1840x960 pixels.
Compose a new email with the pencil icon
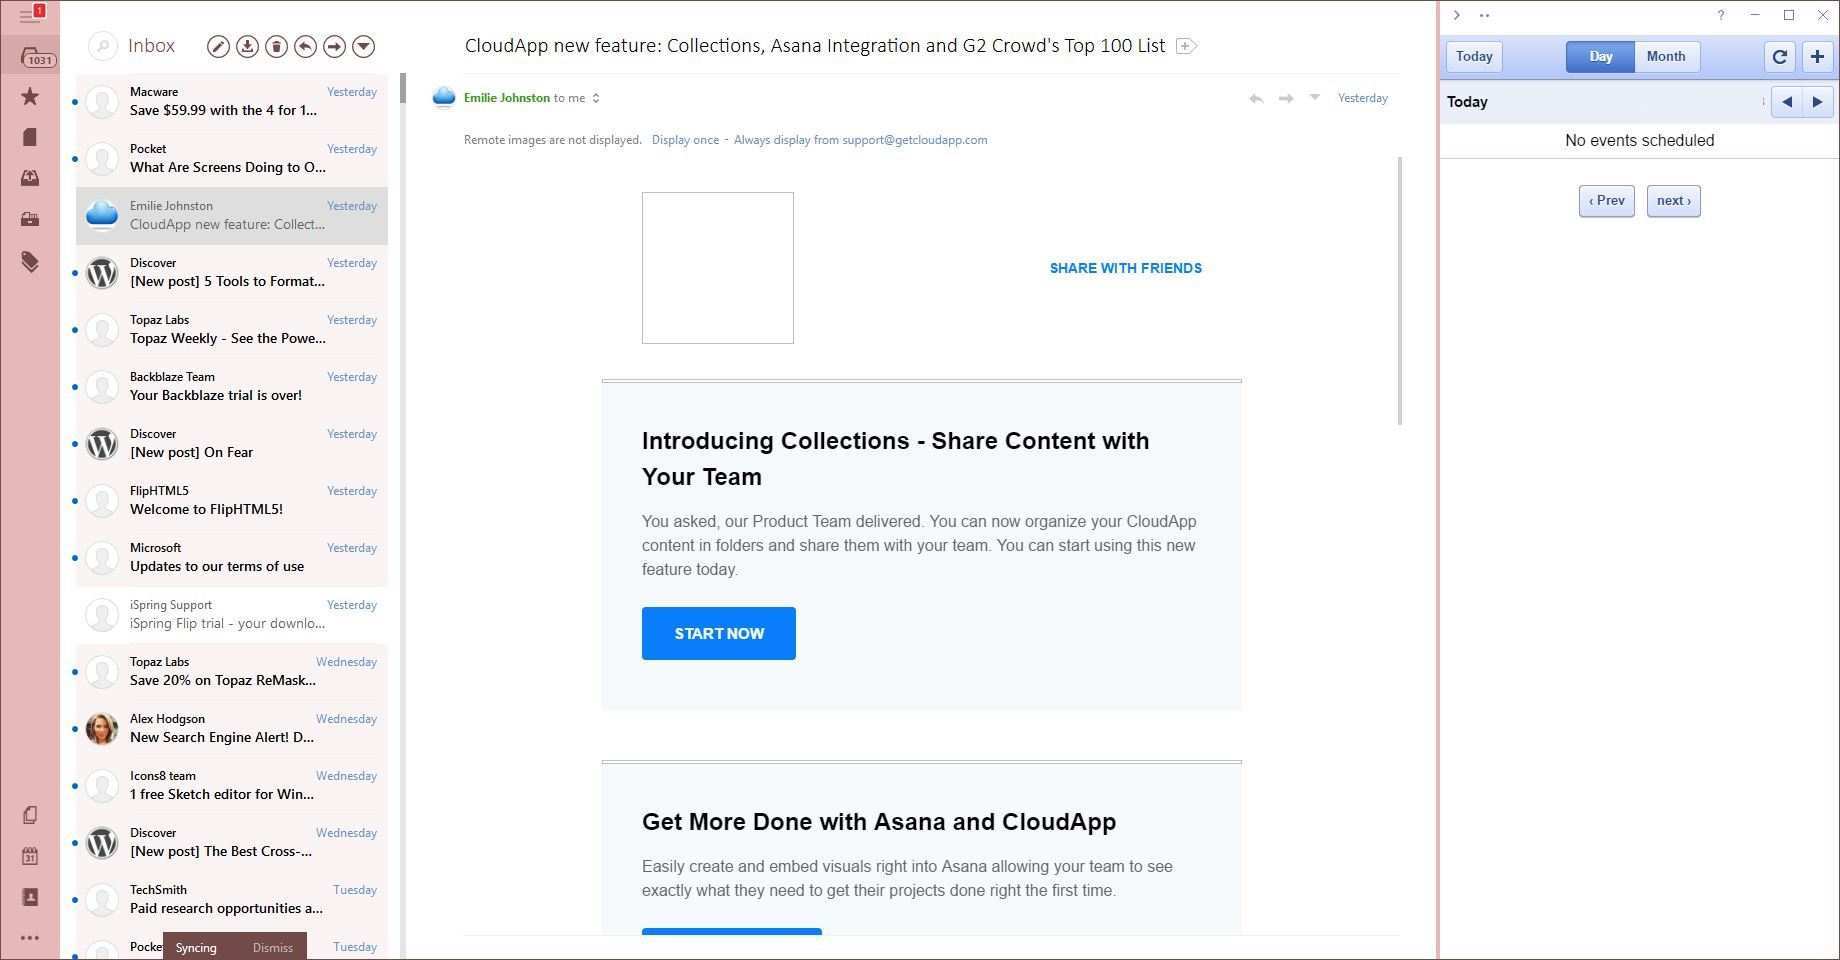tap(218, 46)
